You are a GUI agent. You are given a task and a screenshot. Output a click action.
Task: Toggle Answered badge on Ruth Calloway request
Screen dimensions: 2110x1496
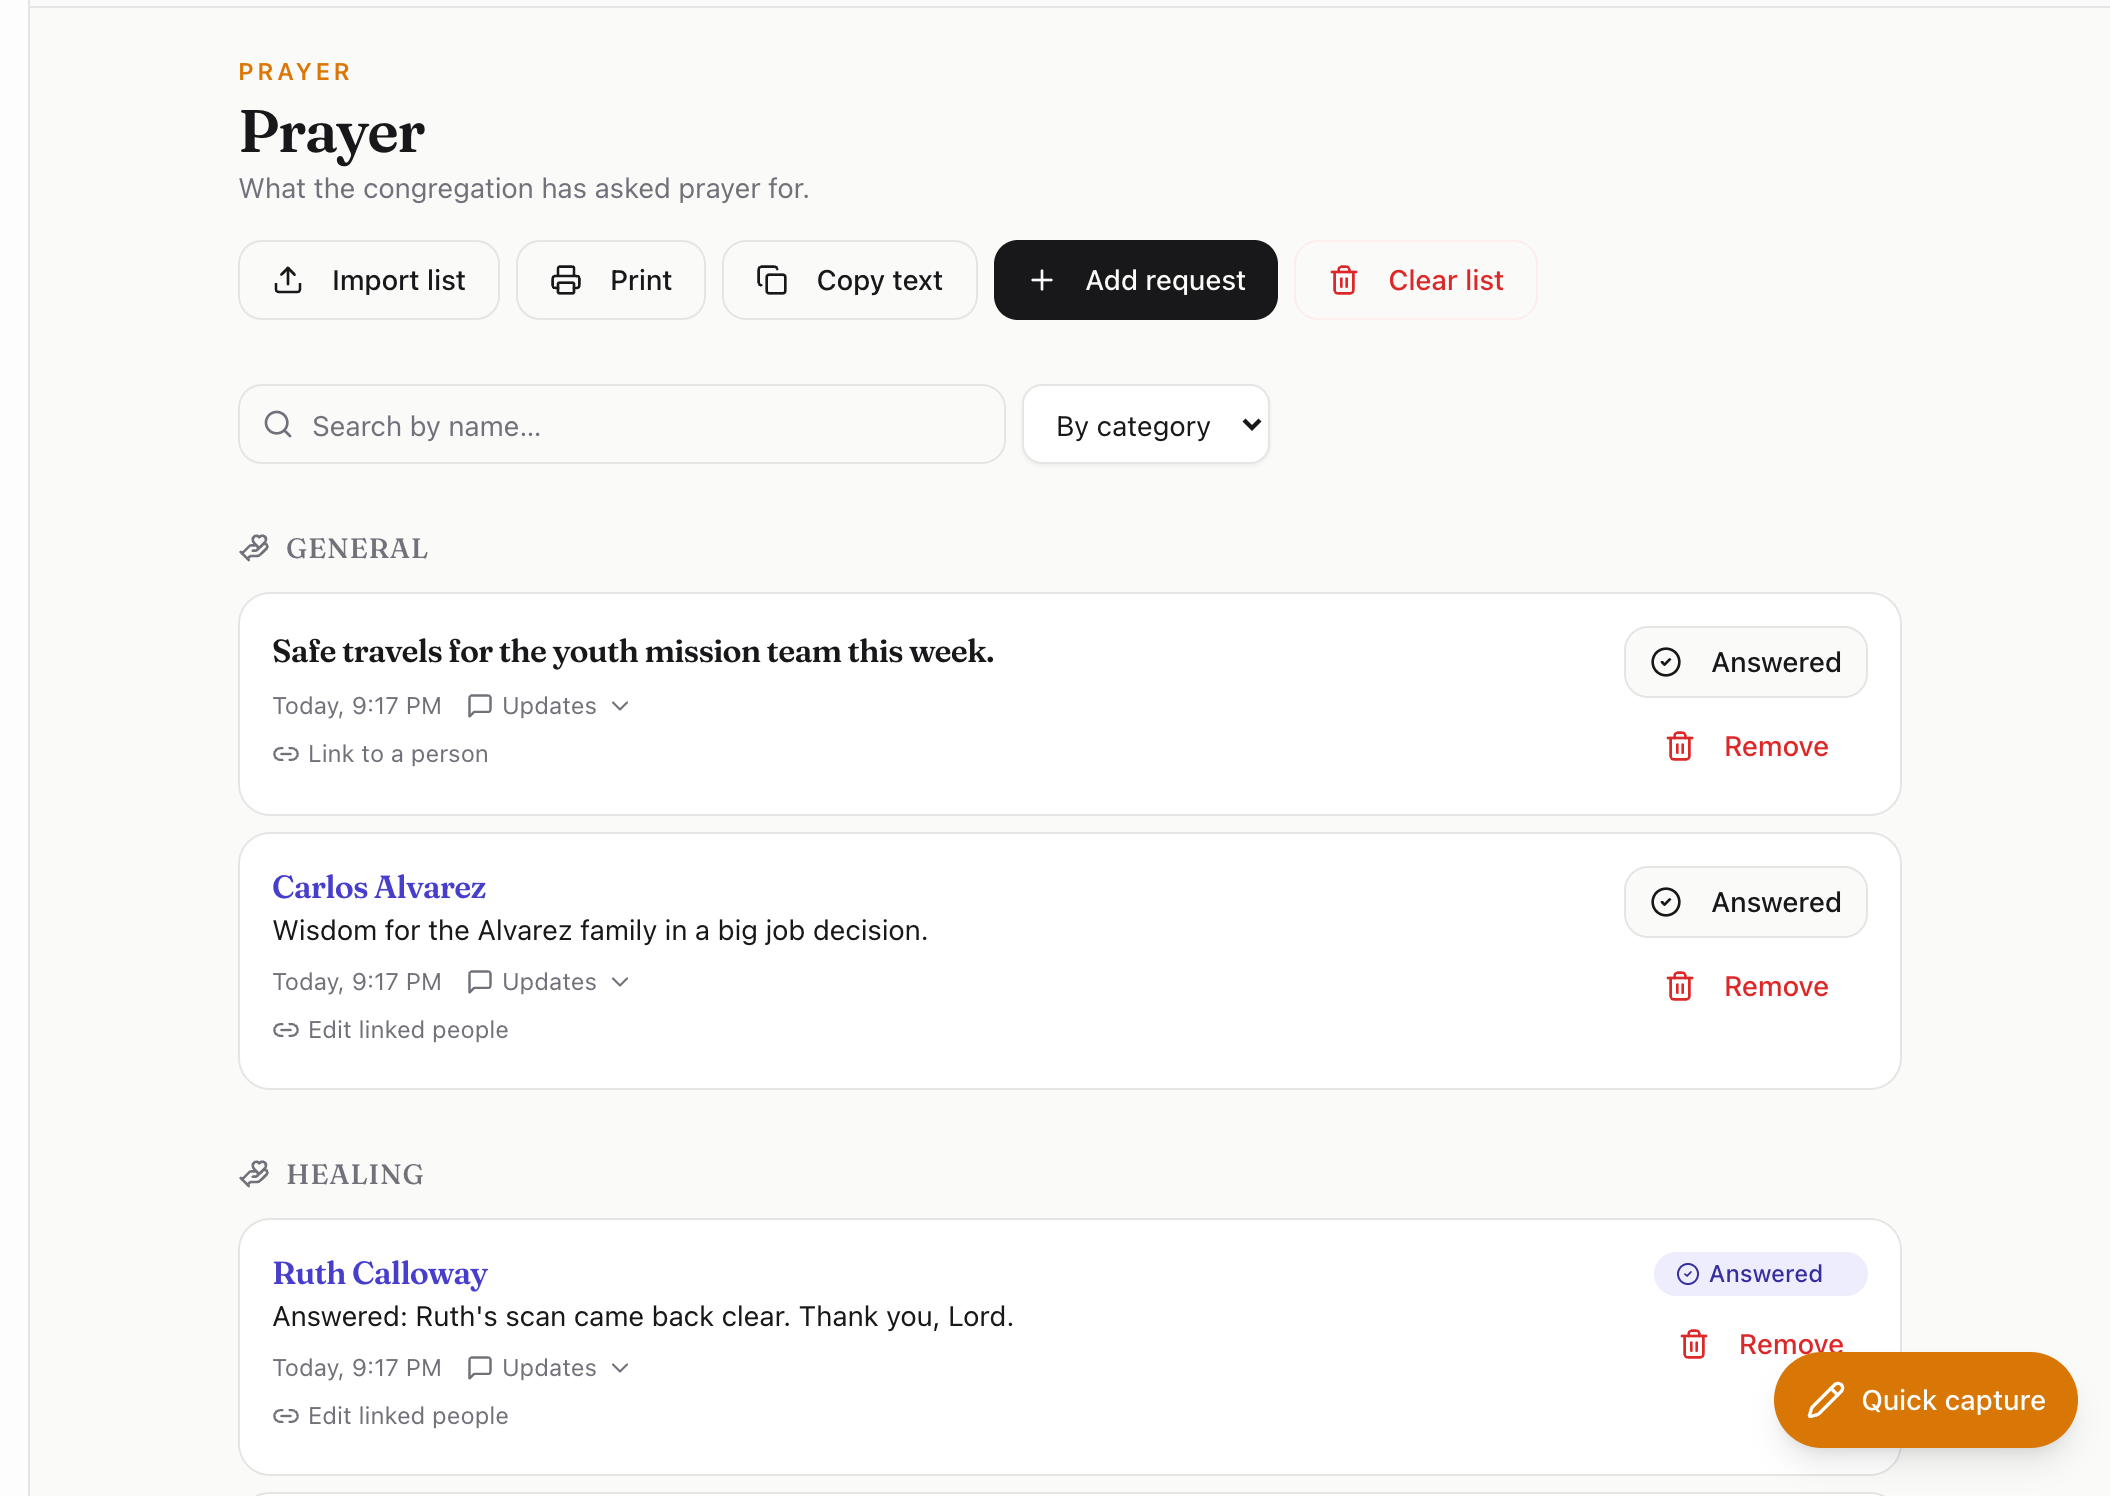1760,1274
